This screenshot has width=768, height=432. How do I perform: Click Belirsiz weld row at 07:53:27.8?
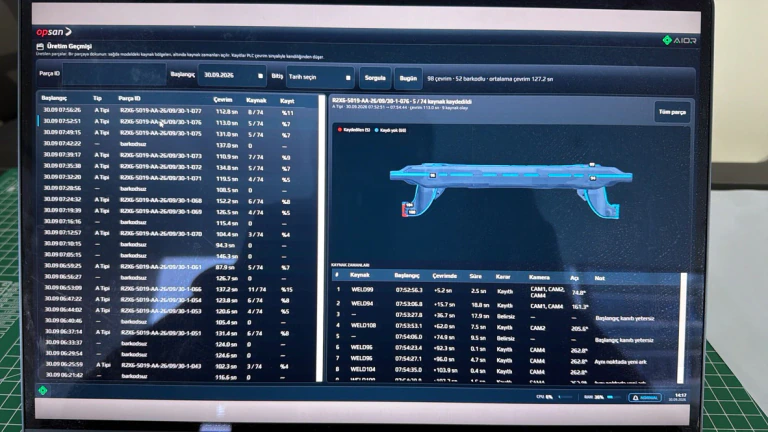pos(504,316)
